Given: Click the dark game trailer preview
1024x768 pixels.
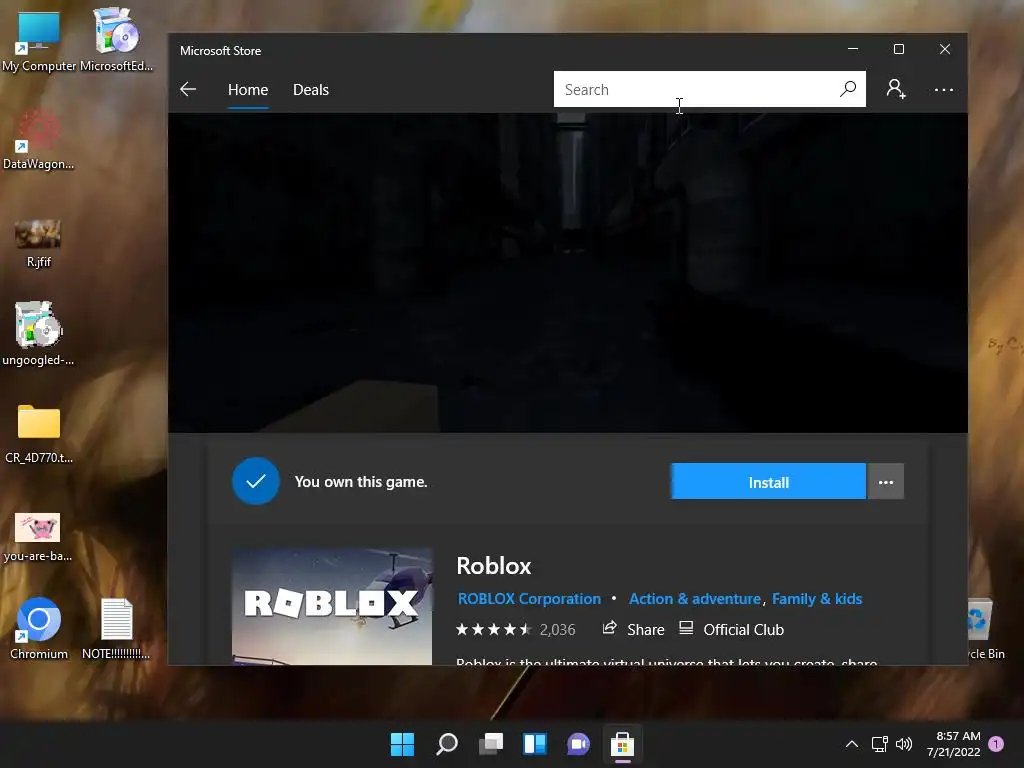Looking at the screenshot, I should (568, 272).
